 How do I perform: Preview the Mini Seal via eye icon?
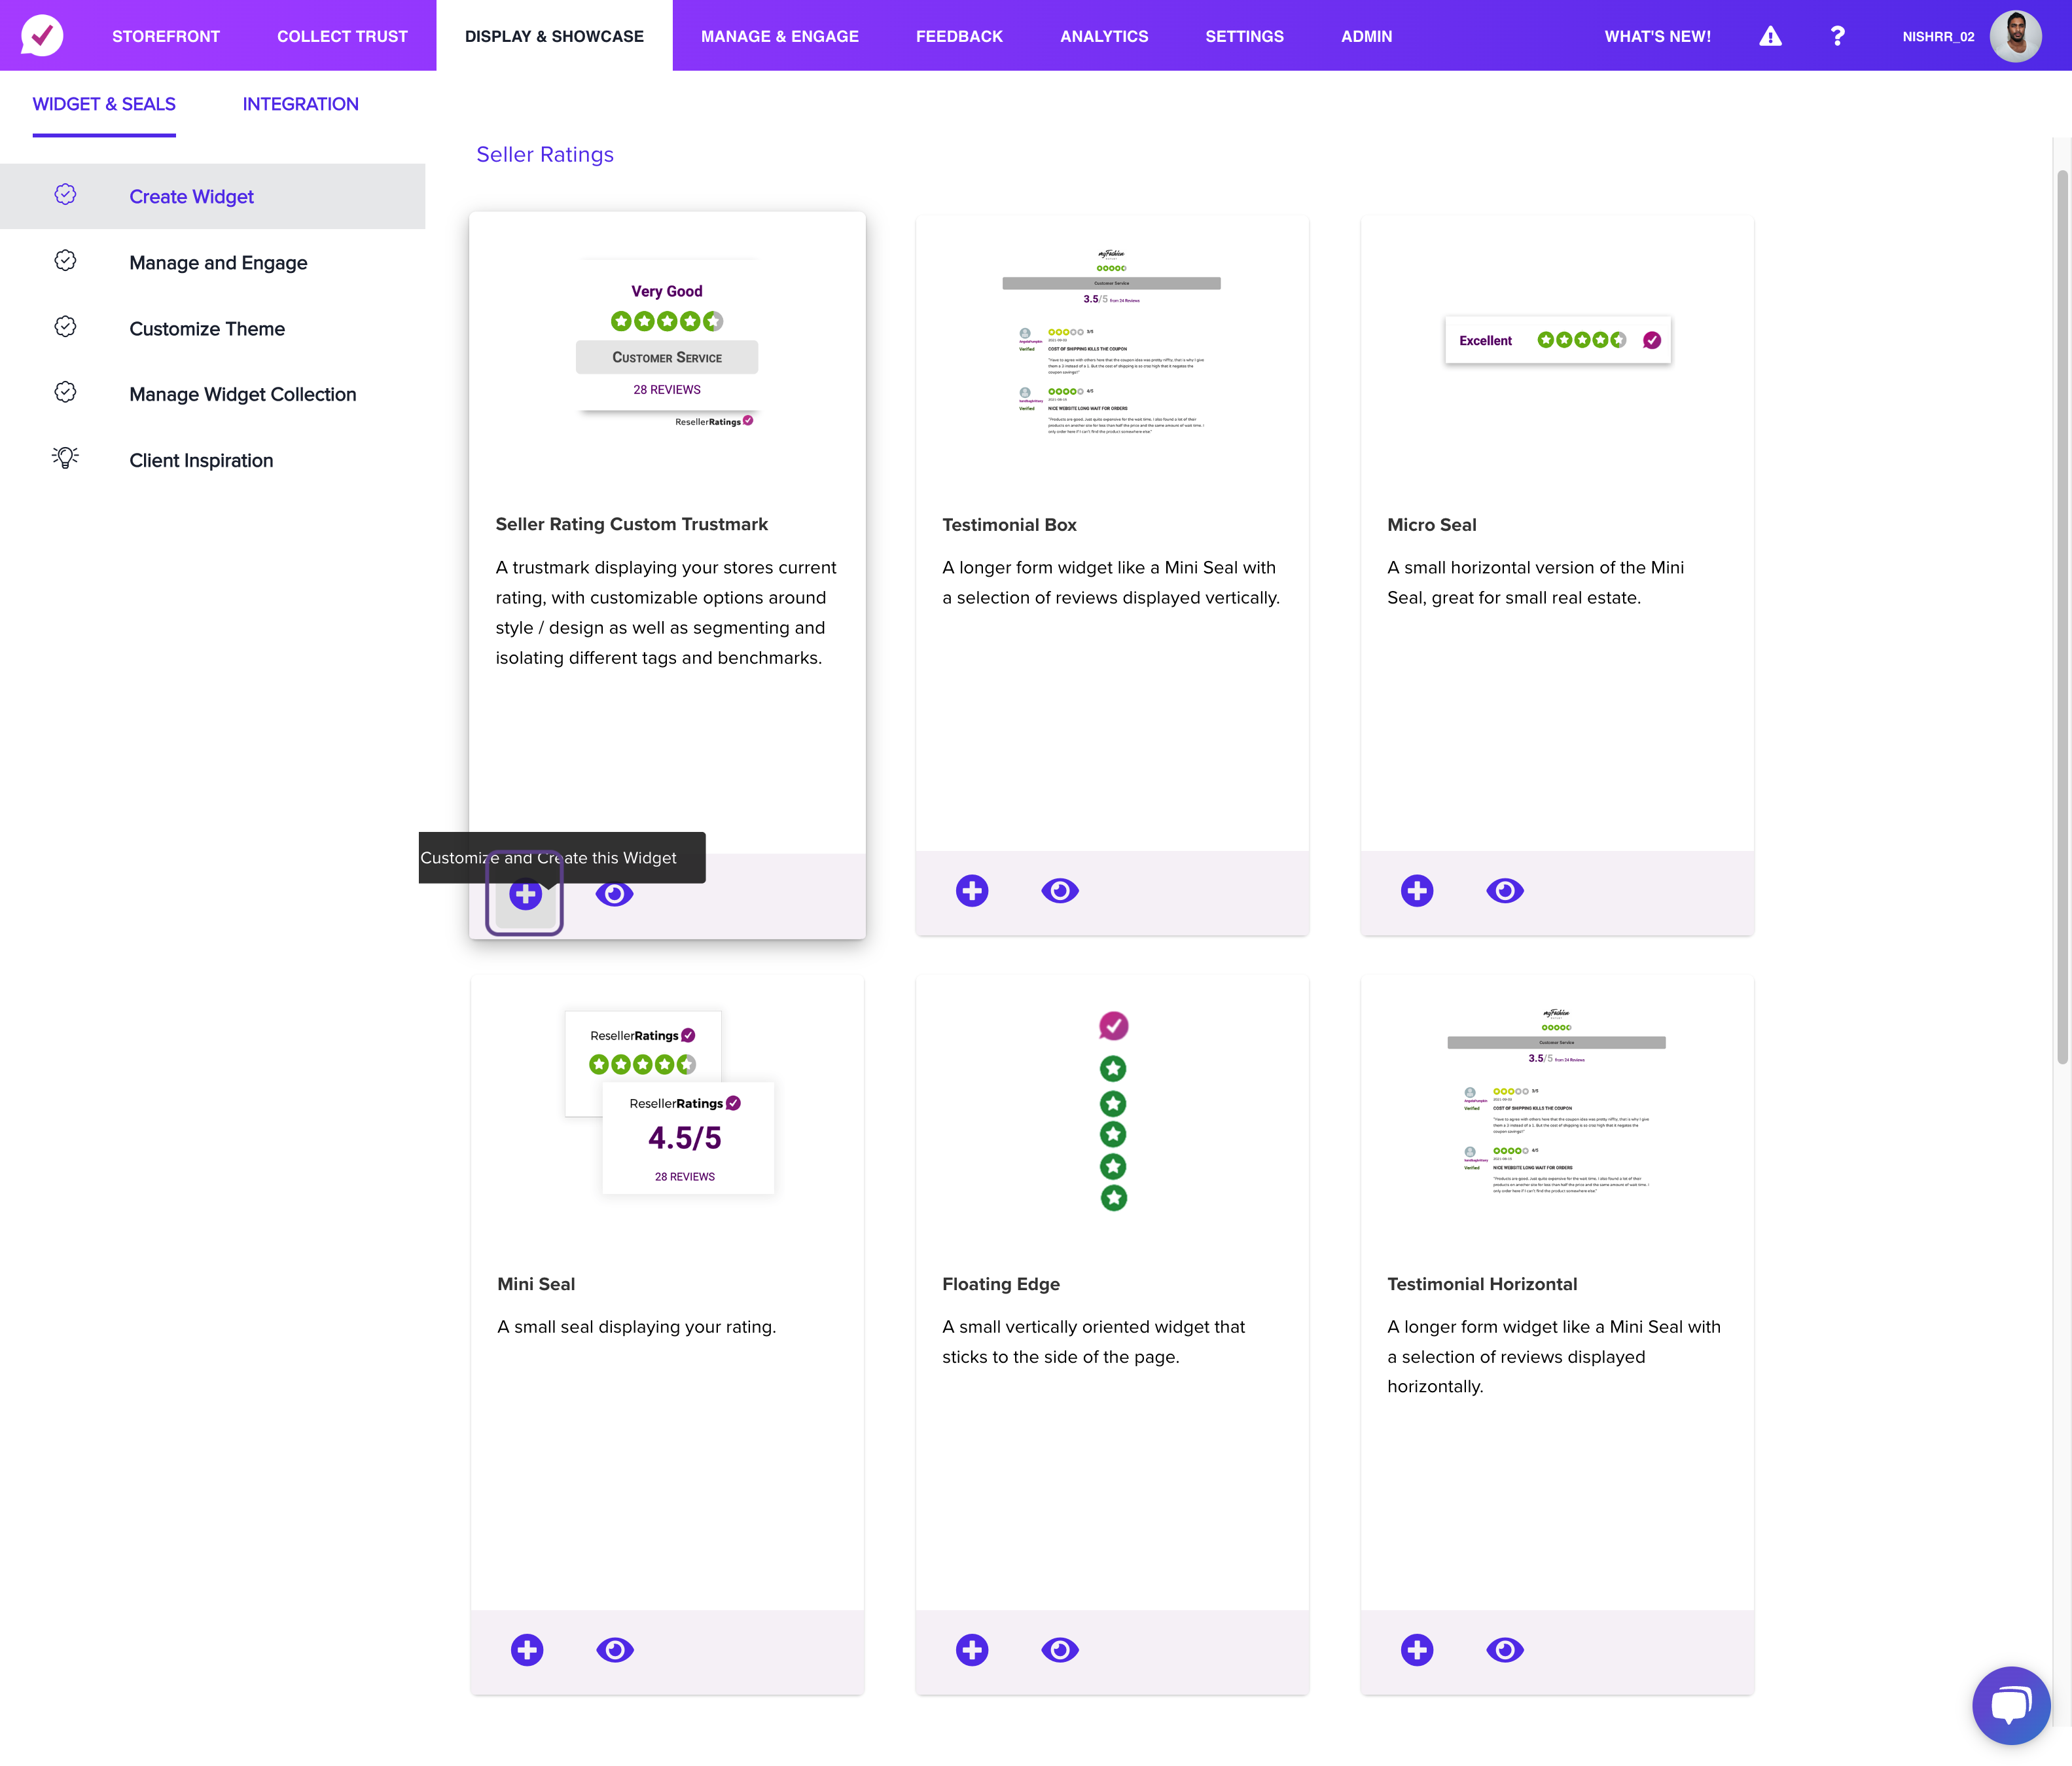615,1649
